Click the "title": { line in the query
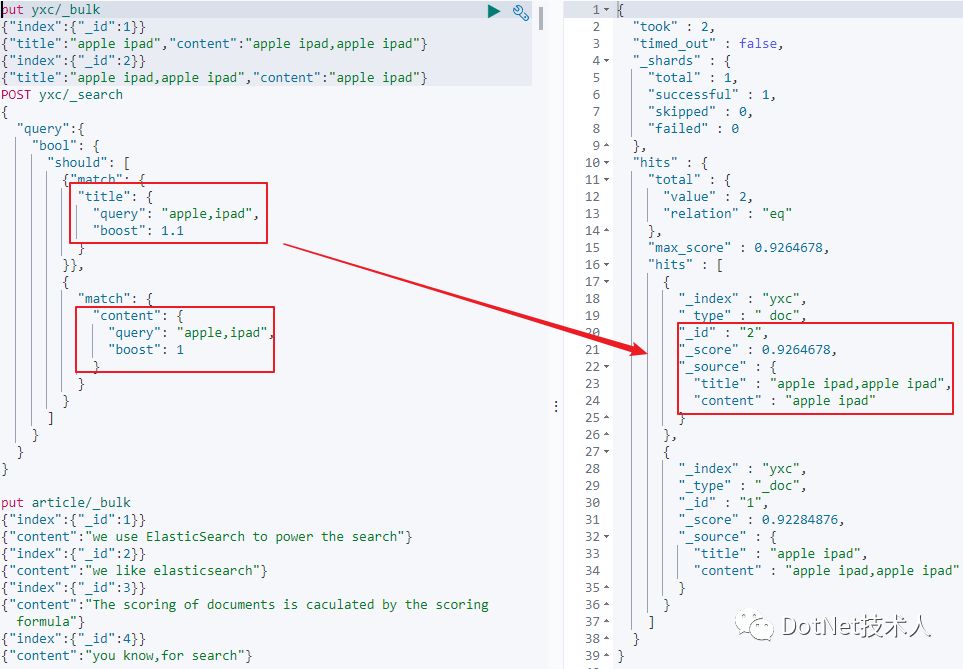The width and height of the screenshot is (963, 669). pos(115,197)
